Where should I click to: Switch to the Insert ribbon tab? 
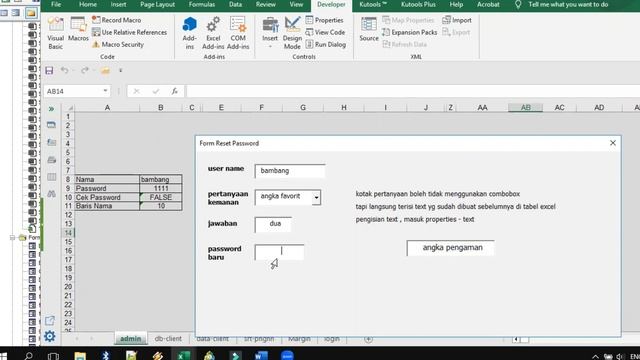[x=118, y=4]
